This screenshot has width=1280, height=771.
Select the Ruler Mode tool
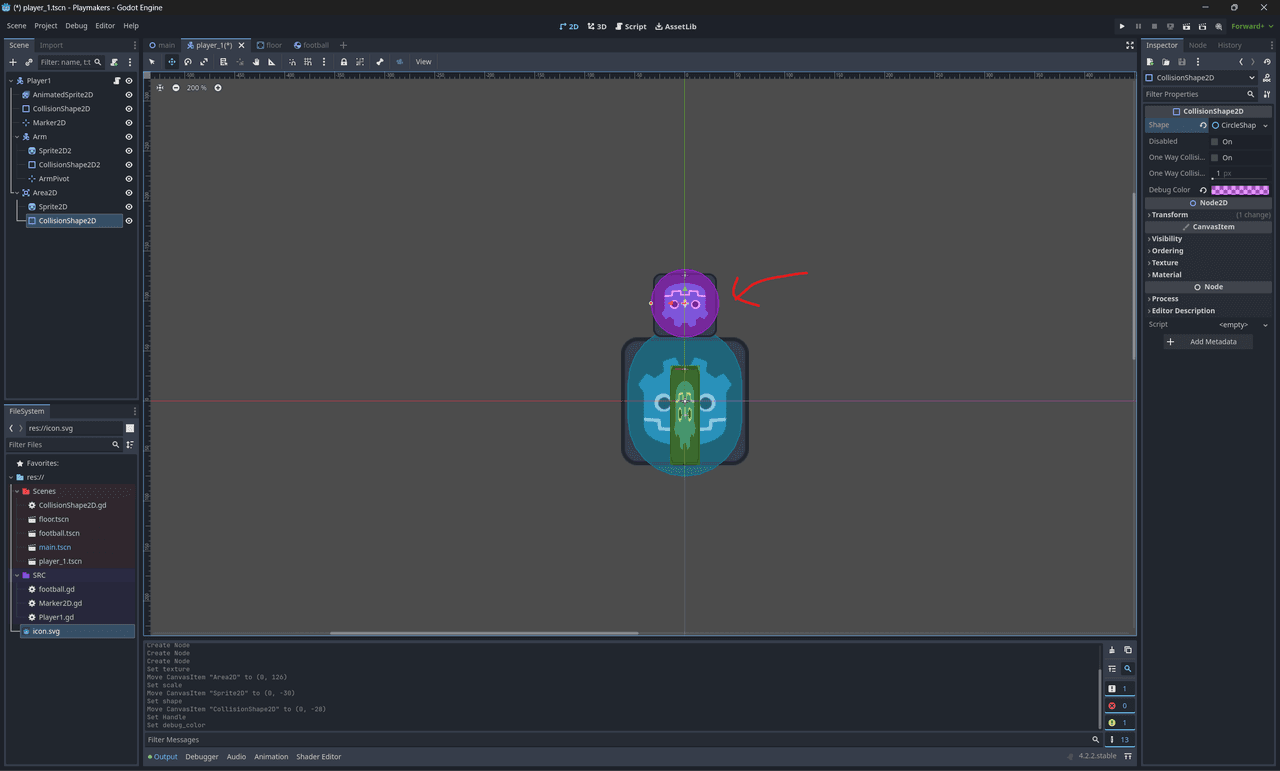(272, 62)
